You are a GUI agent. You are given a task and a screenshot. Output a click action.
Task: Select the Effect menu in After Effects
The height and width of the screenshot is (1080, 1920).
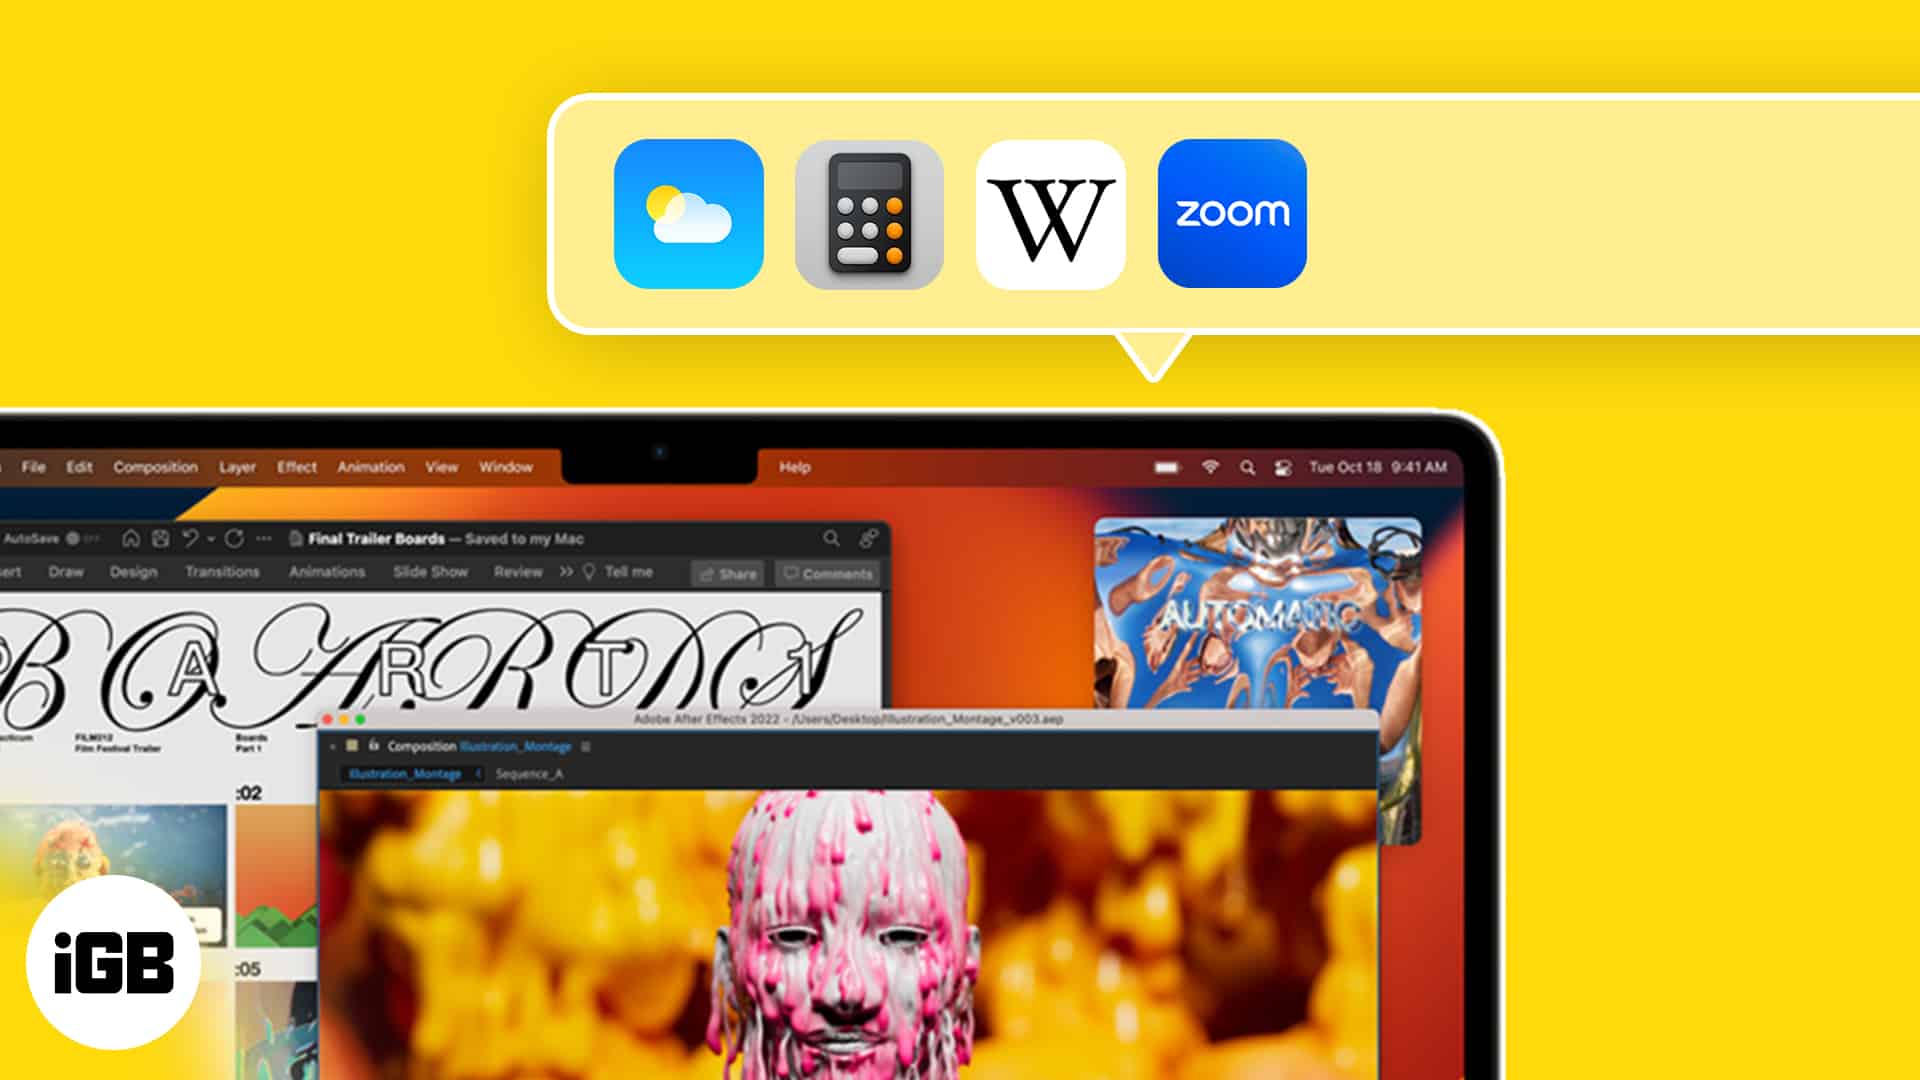[x=293, y=467]
